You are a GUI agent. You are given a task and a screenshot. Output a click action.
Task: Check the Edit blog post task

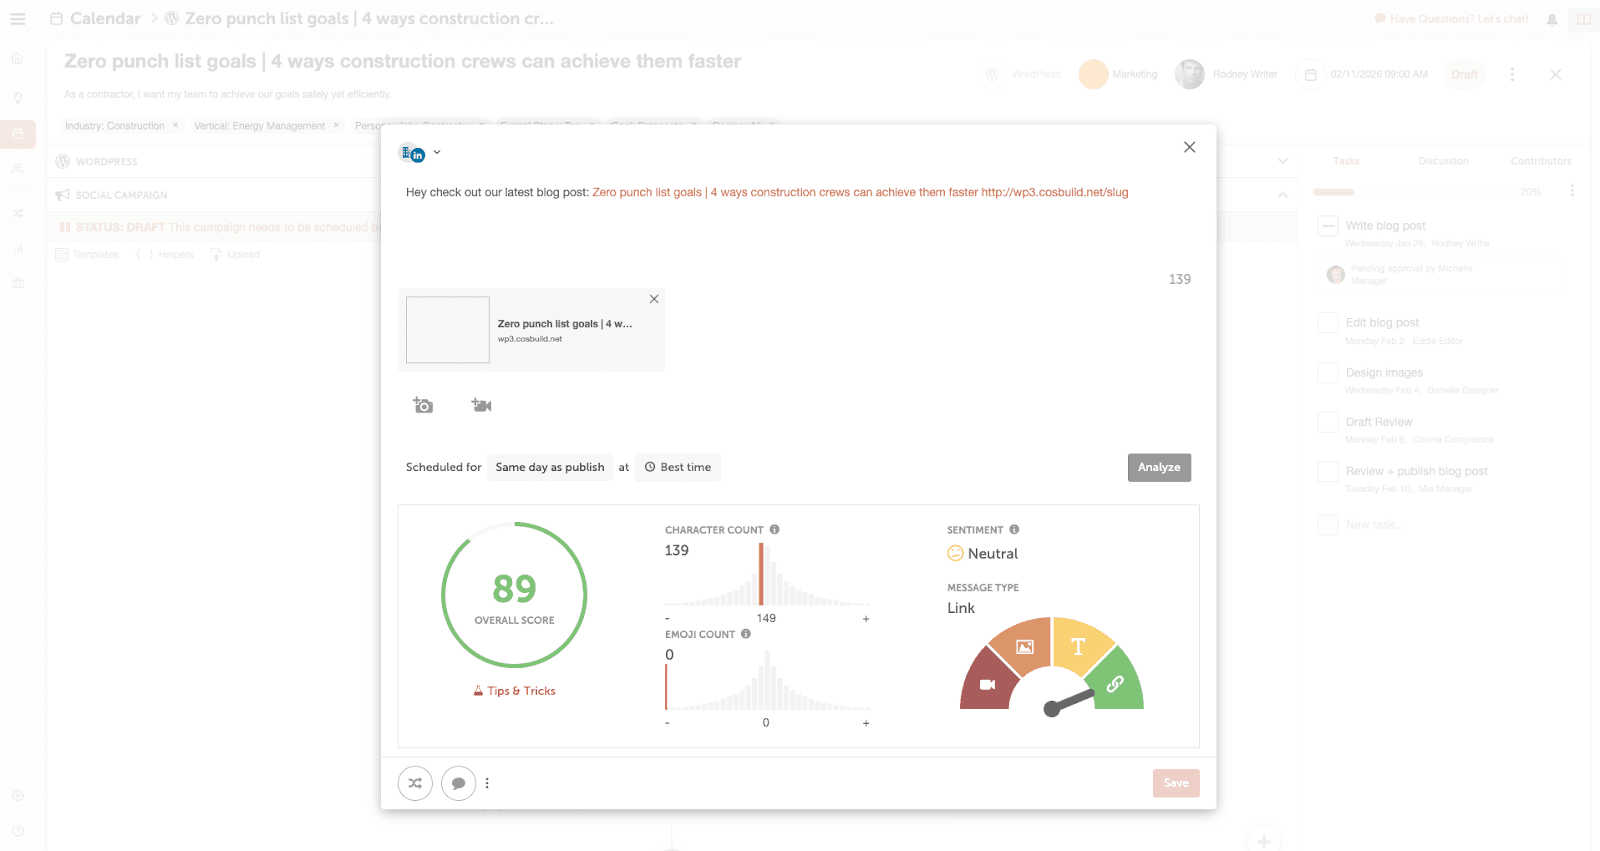[x=1328, y=323]
